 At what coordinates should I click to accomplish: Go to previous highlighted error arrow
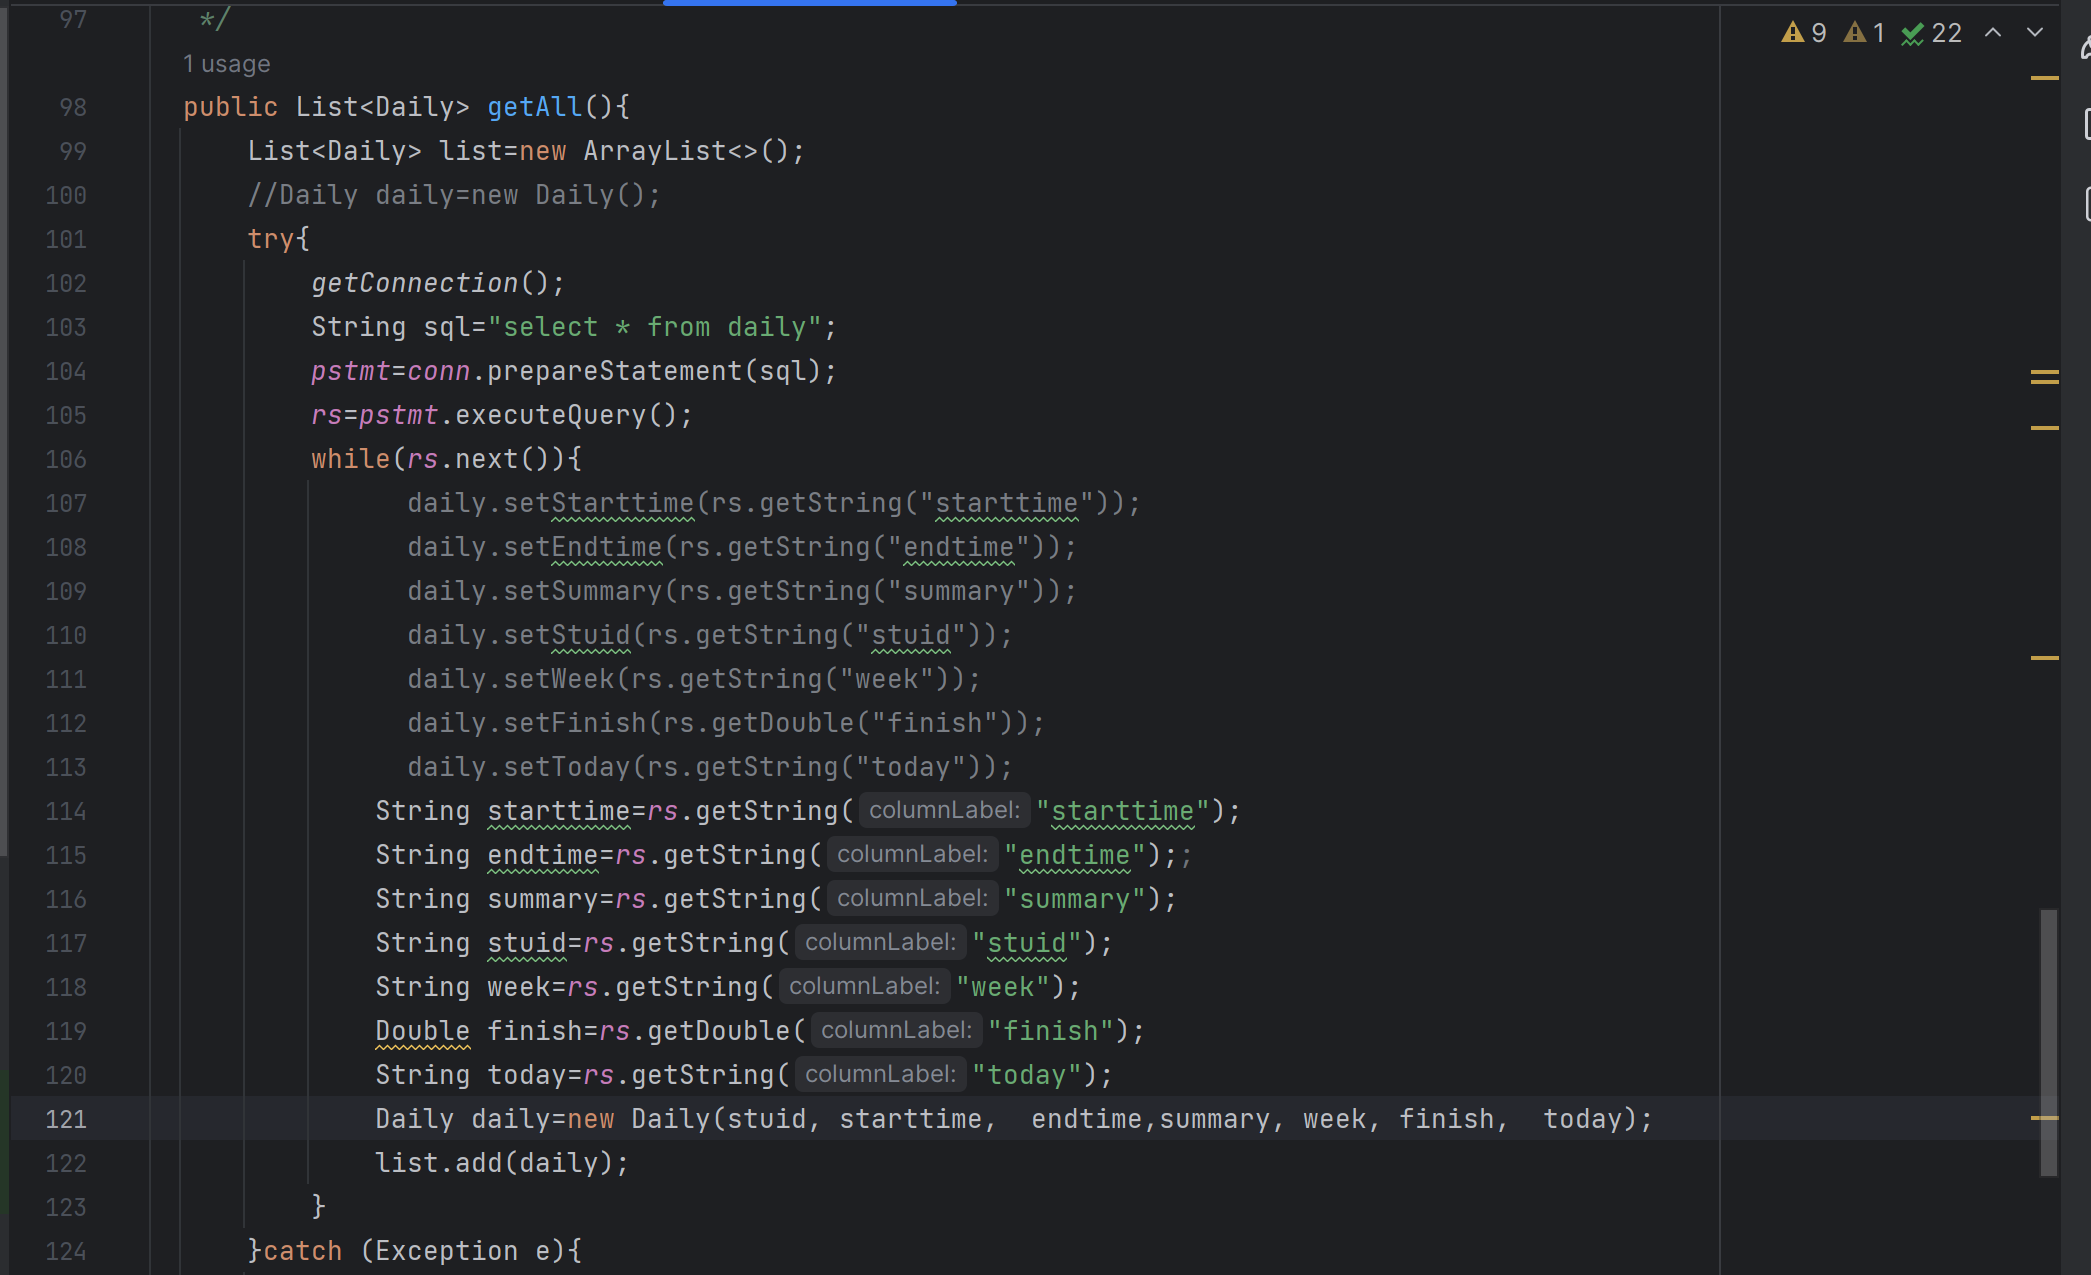[1993, 33]
